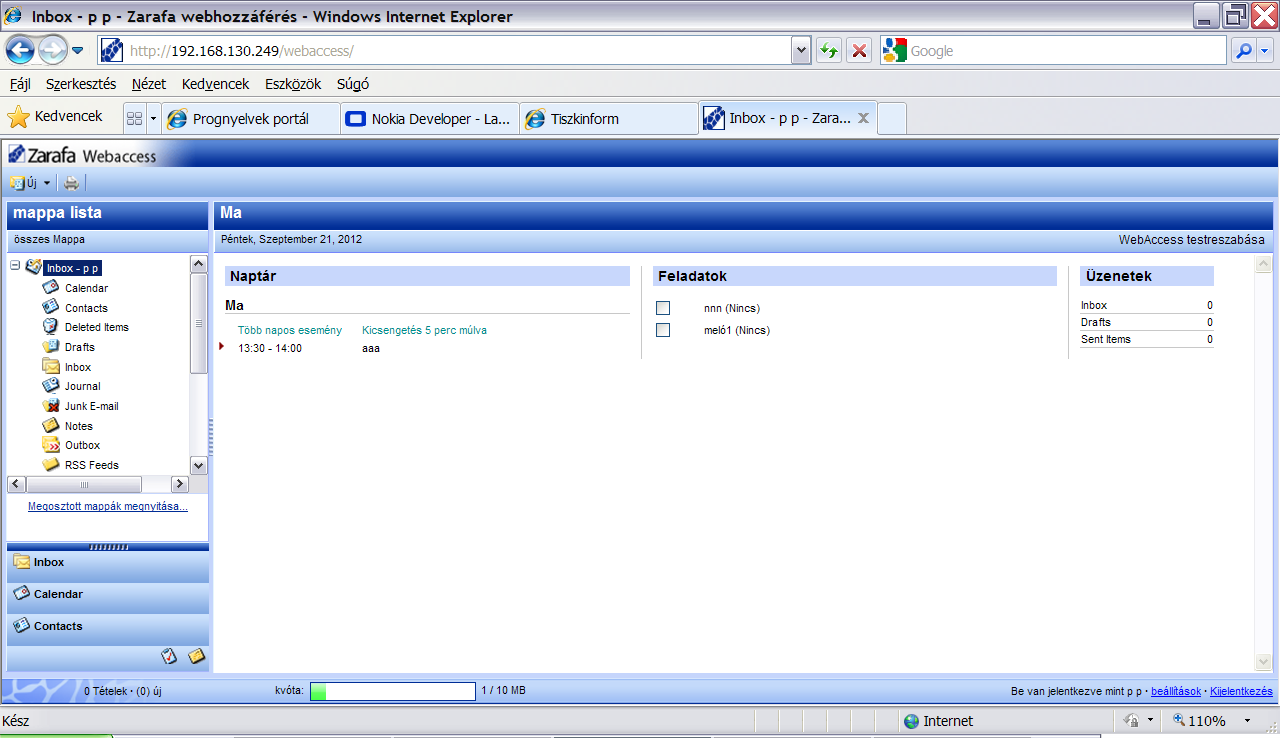This screenshot has height=738, width=1280.
Task: Open the recent pages dropdown arrow
Action: 77,51
